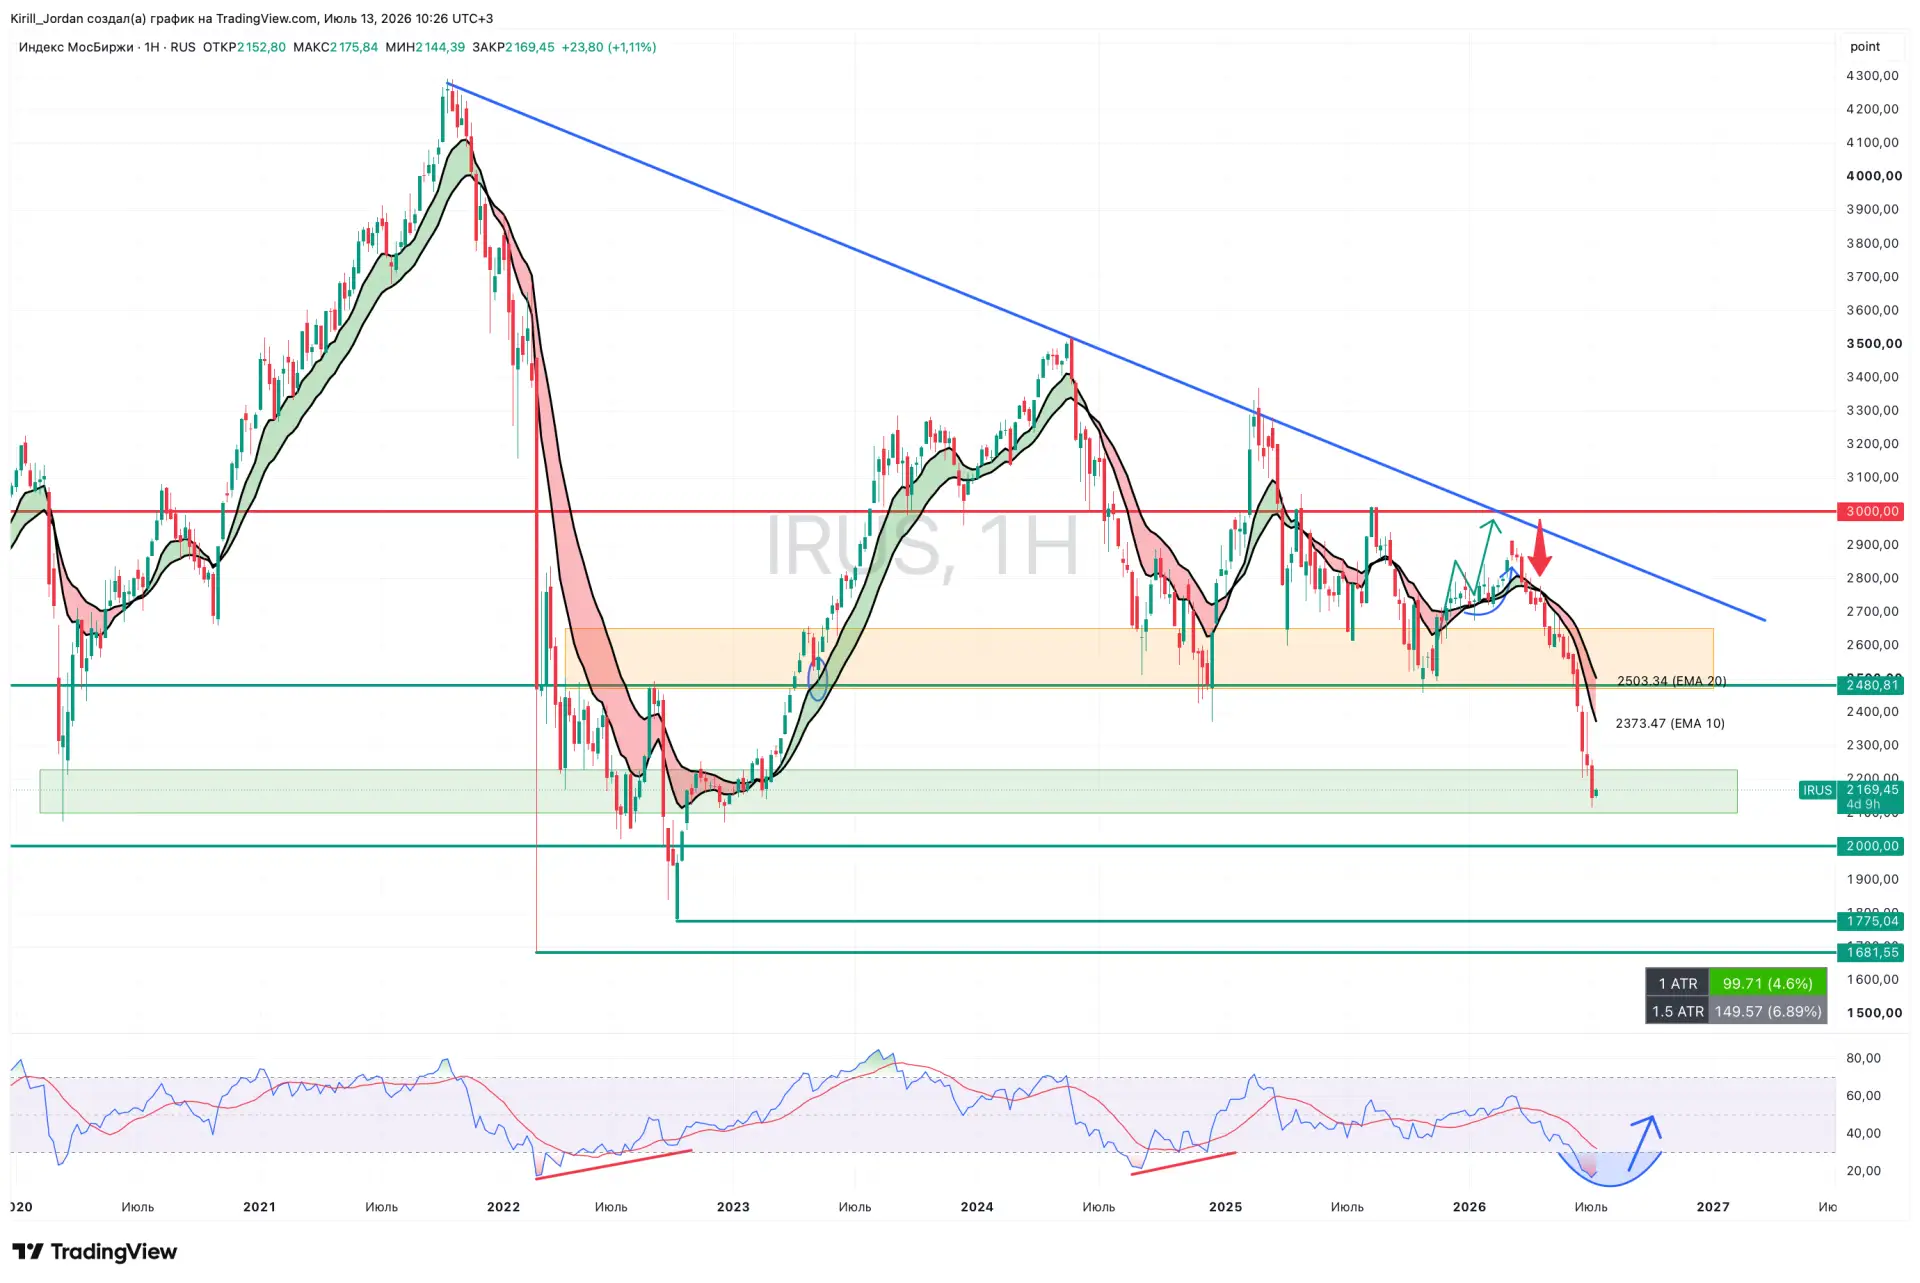Click the ОТКР 2152,80 open value
Screen dimensions: 1920x1283
point(244,47)
